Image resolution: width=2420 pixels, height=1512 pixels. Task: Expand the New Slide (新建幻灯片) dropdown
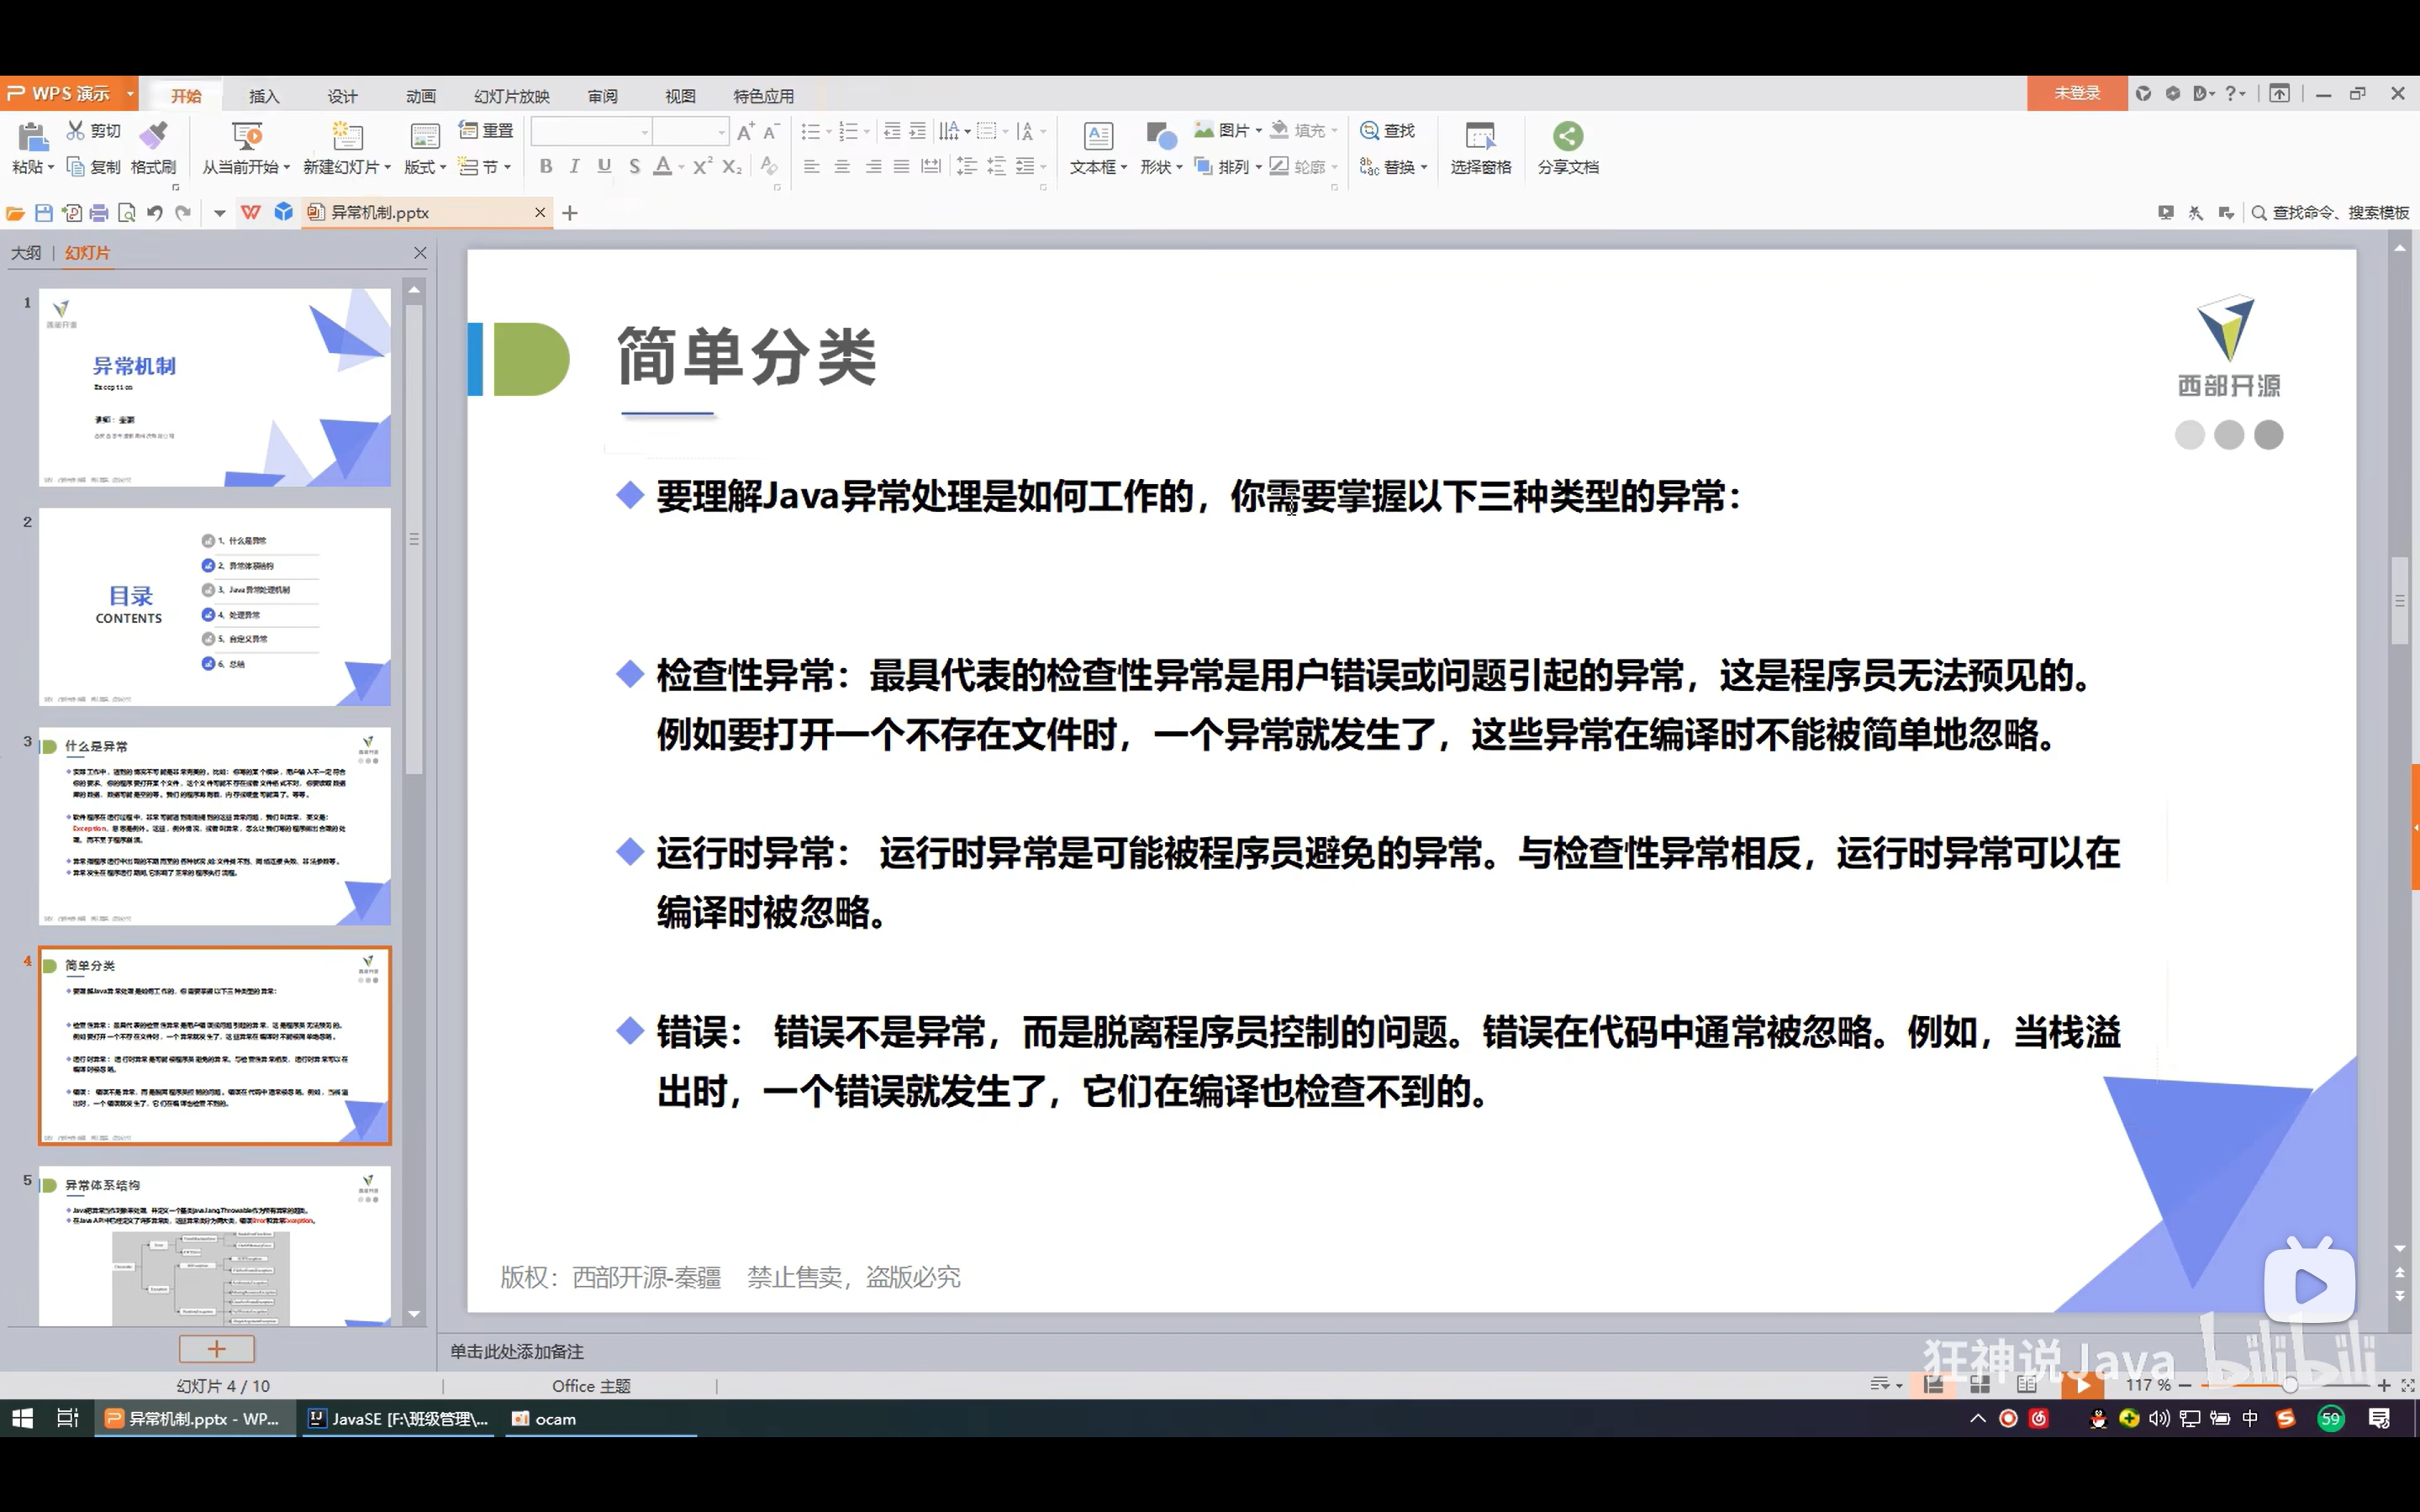[x=387, y=168]
